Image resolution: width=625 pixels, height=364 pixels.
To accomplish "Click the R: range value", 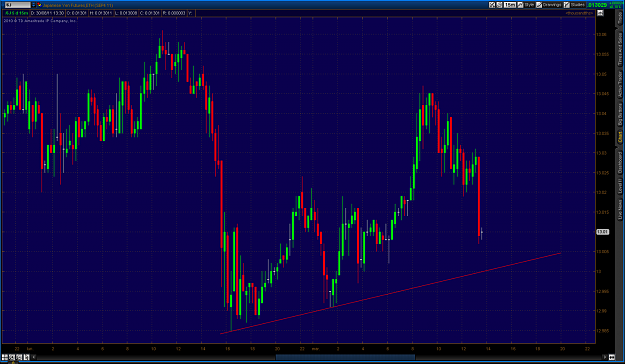I will point(174,13).
